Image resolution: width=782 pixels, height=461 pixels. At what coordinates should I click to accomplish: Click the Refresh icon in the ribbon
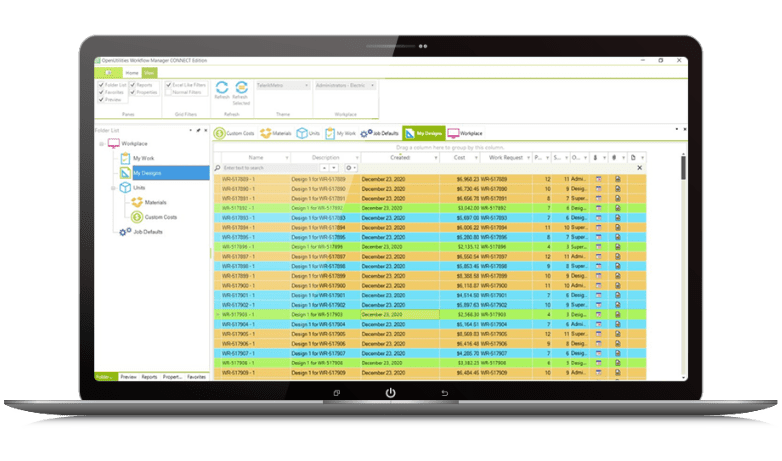222,89
